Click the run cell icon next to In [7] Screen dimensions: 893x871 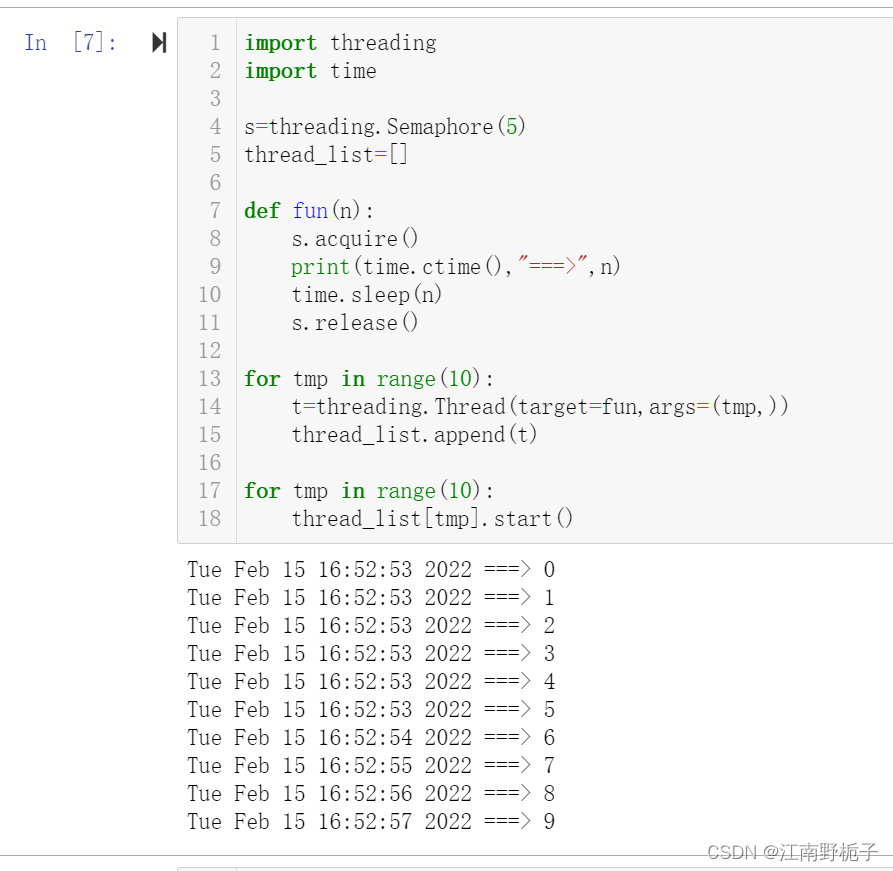click(158, 42)
